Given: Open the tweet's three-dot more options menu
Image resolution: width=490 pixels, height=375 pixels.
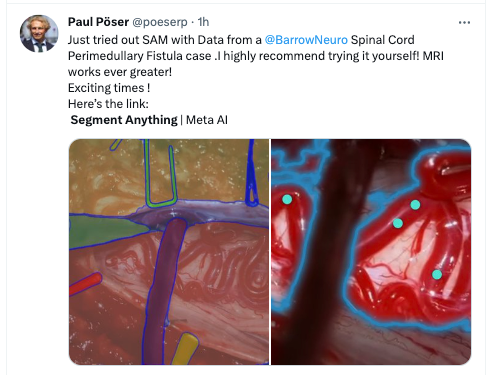Looking at the screenshot, I should [464, 23].
